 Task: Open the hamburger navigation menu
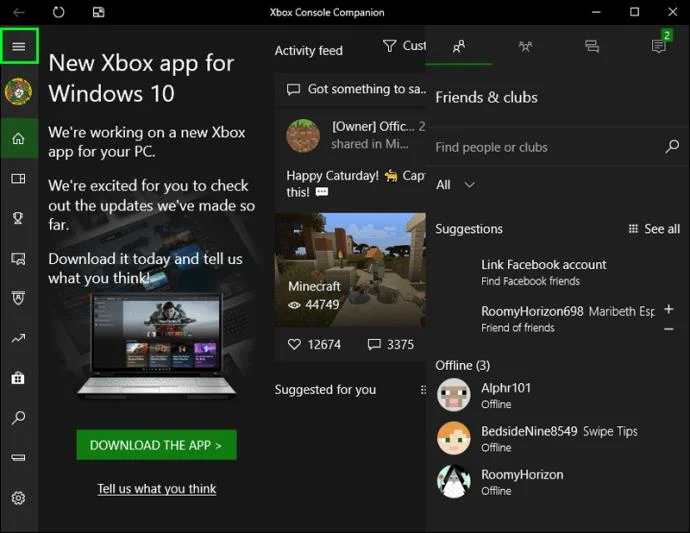[18, 46]
